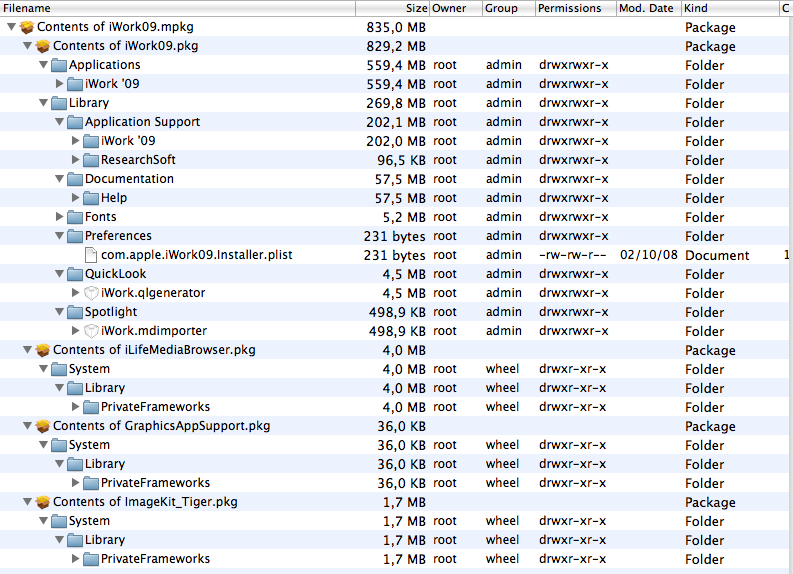Click the Preferences folder icon
Image resolution: width=793 pixels, height=574 pixels.
(x=75, y=236)
